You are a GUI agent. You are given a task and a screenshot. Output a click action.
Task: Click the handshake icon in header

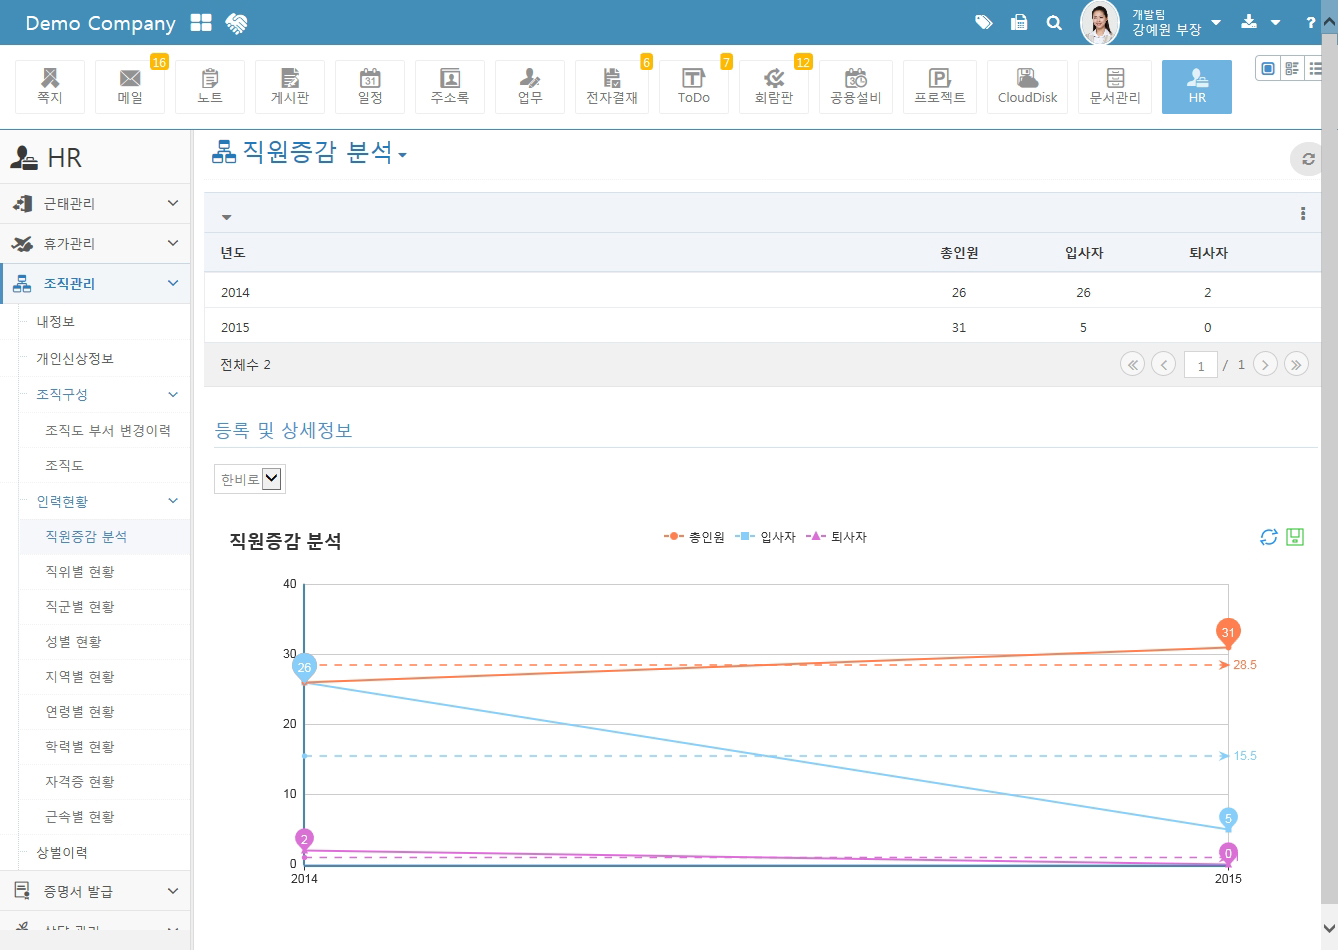point(236,23)
